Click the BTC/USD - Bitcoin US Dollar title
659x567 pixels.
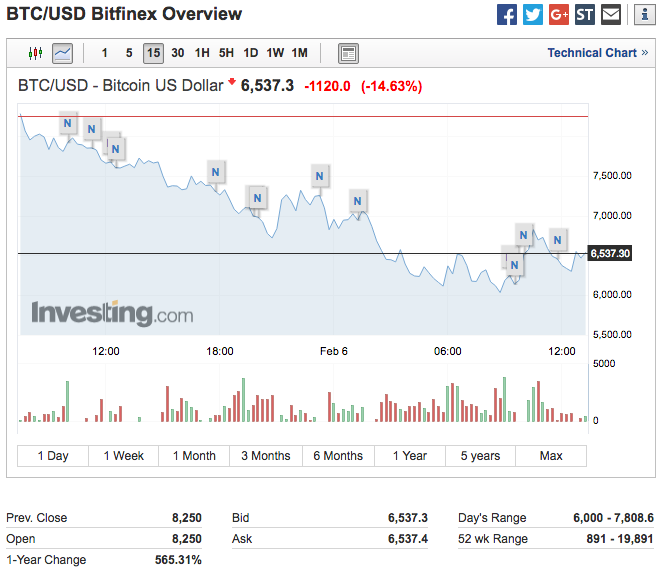(x=121, y=85)
